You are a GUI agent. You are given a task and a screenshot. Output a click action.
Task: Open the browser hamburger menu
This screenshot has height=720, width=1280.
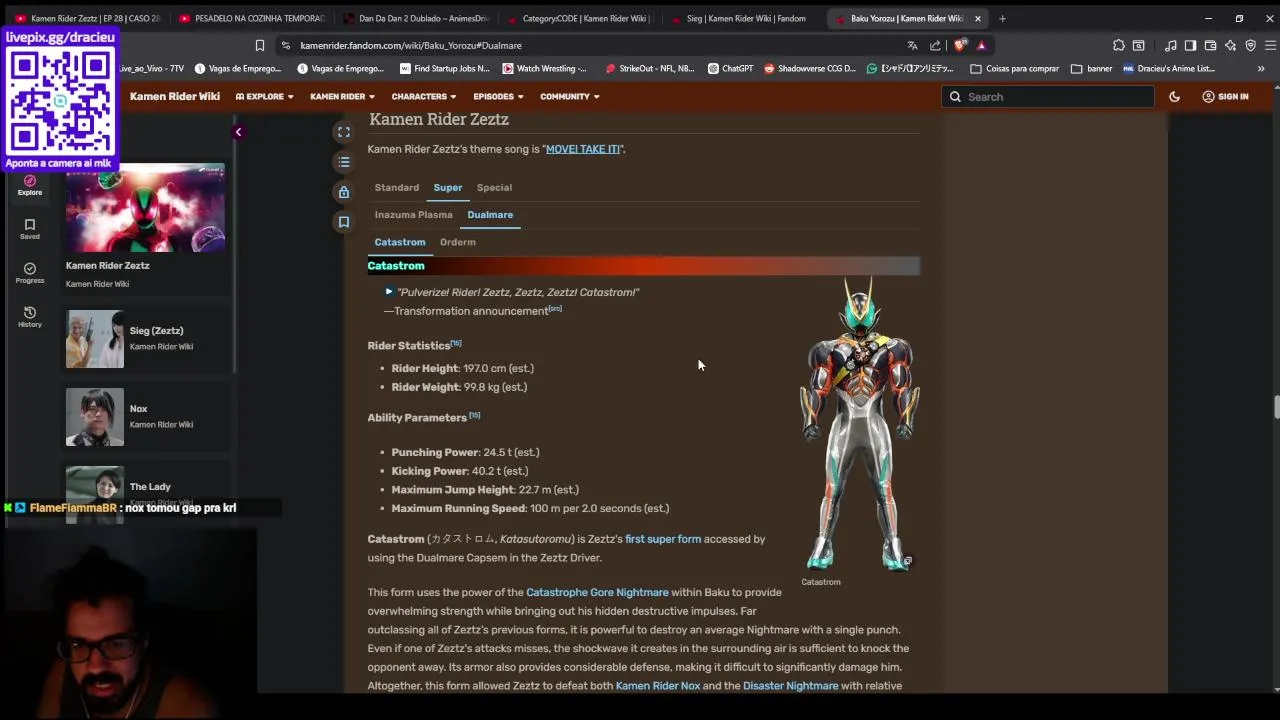[1271, 45]
